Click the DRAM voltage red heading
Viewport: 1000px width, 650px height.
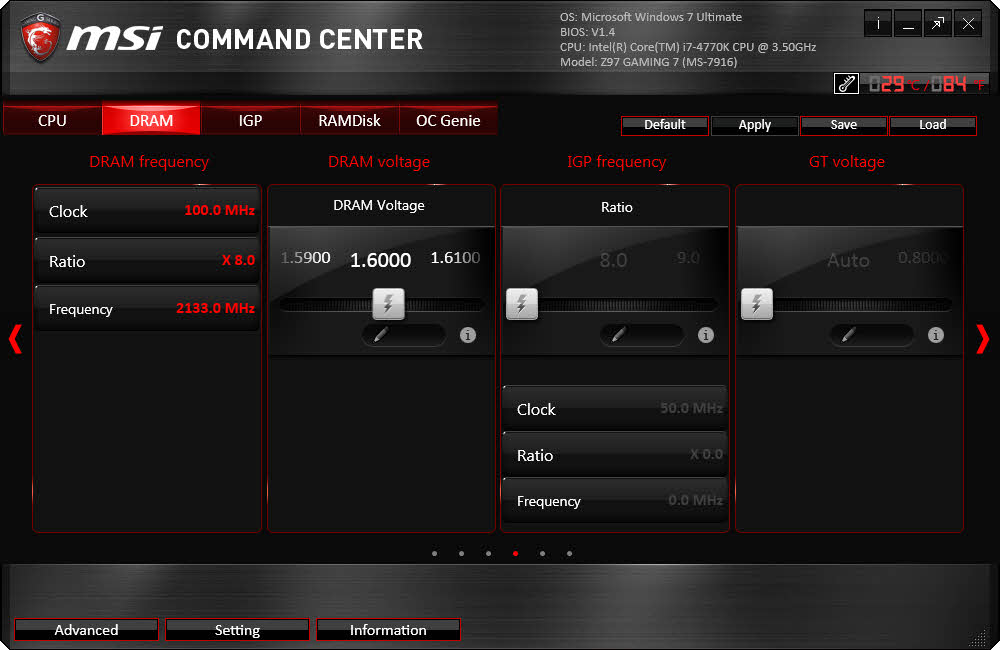pyautogui.click(x=379, y=162)
